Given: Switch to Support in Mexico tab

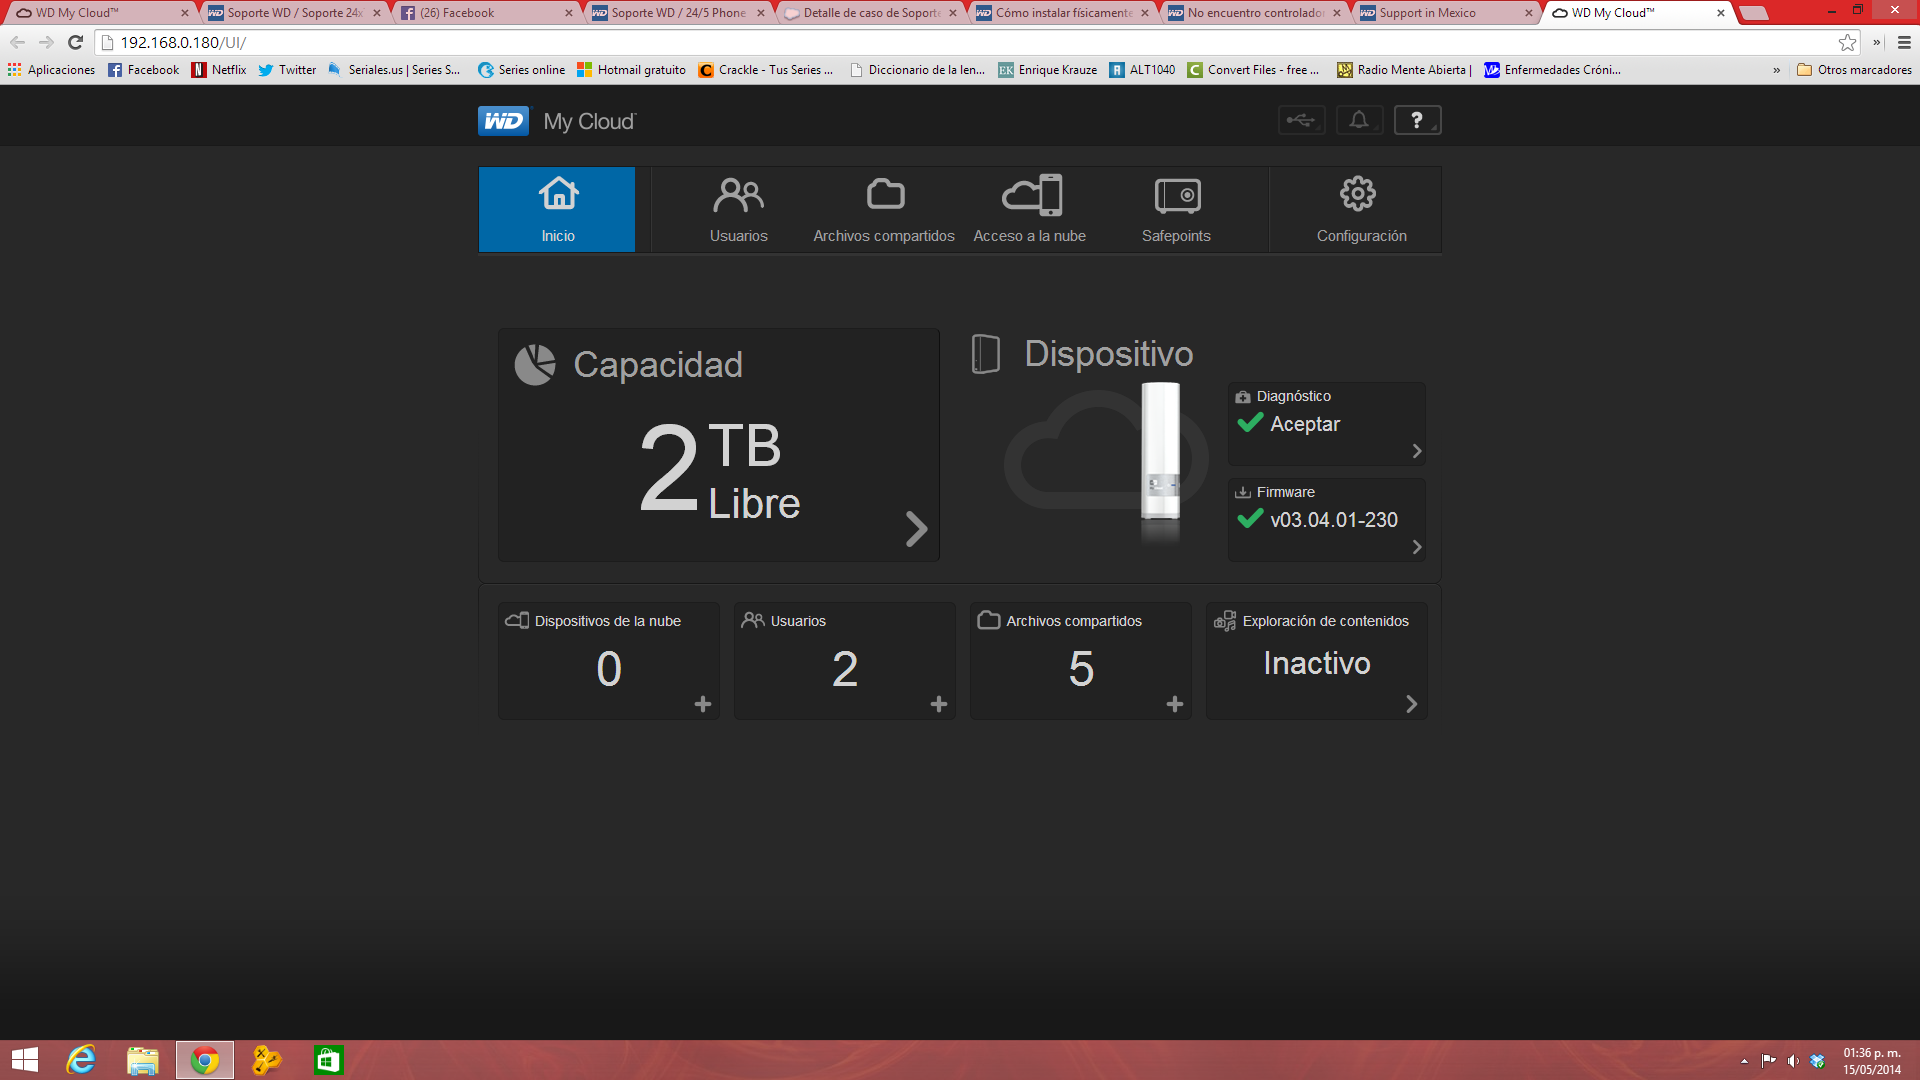Looking at the screenshot, I should click(x=1447, y=13).
